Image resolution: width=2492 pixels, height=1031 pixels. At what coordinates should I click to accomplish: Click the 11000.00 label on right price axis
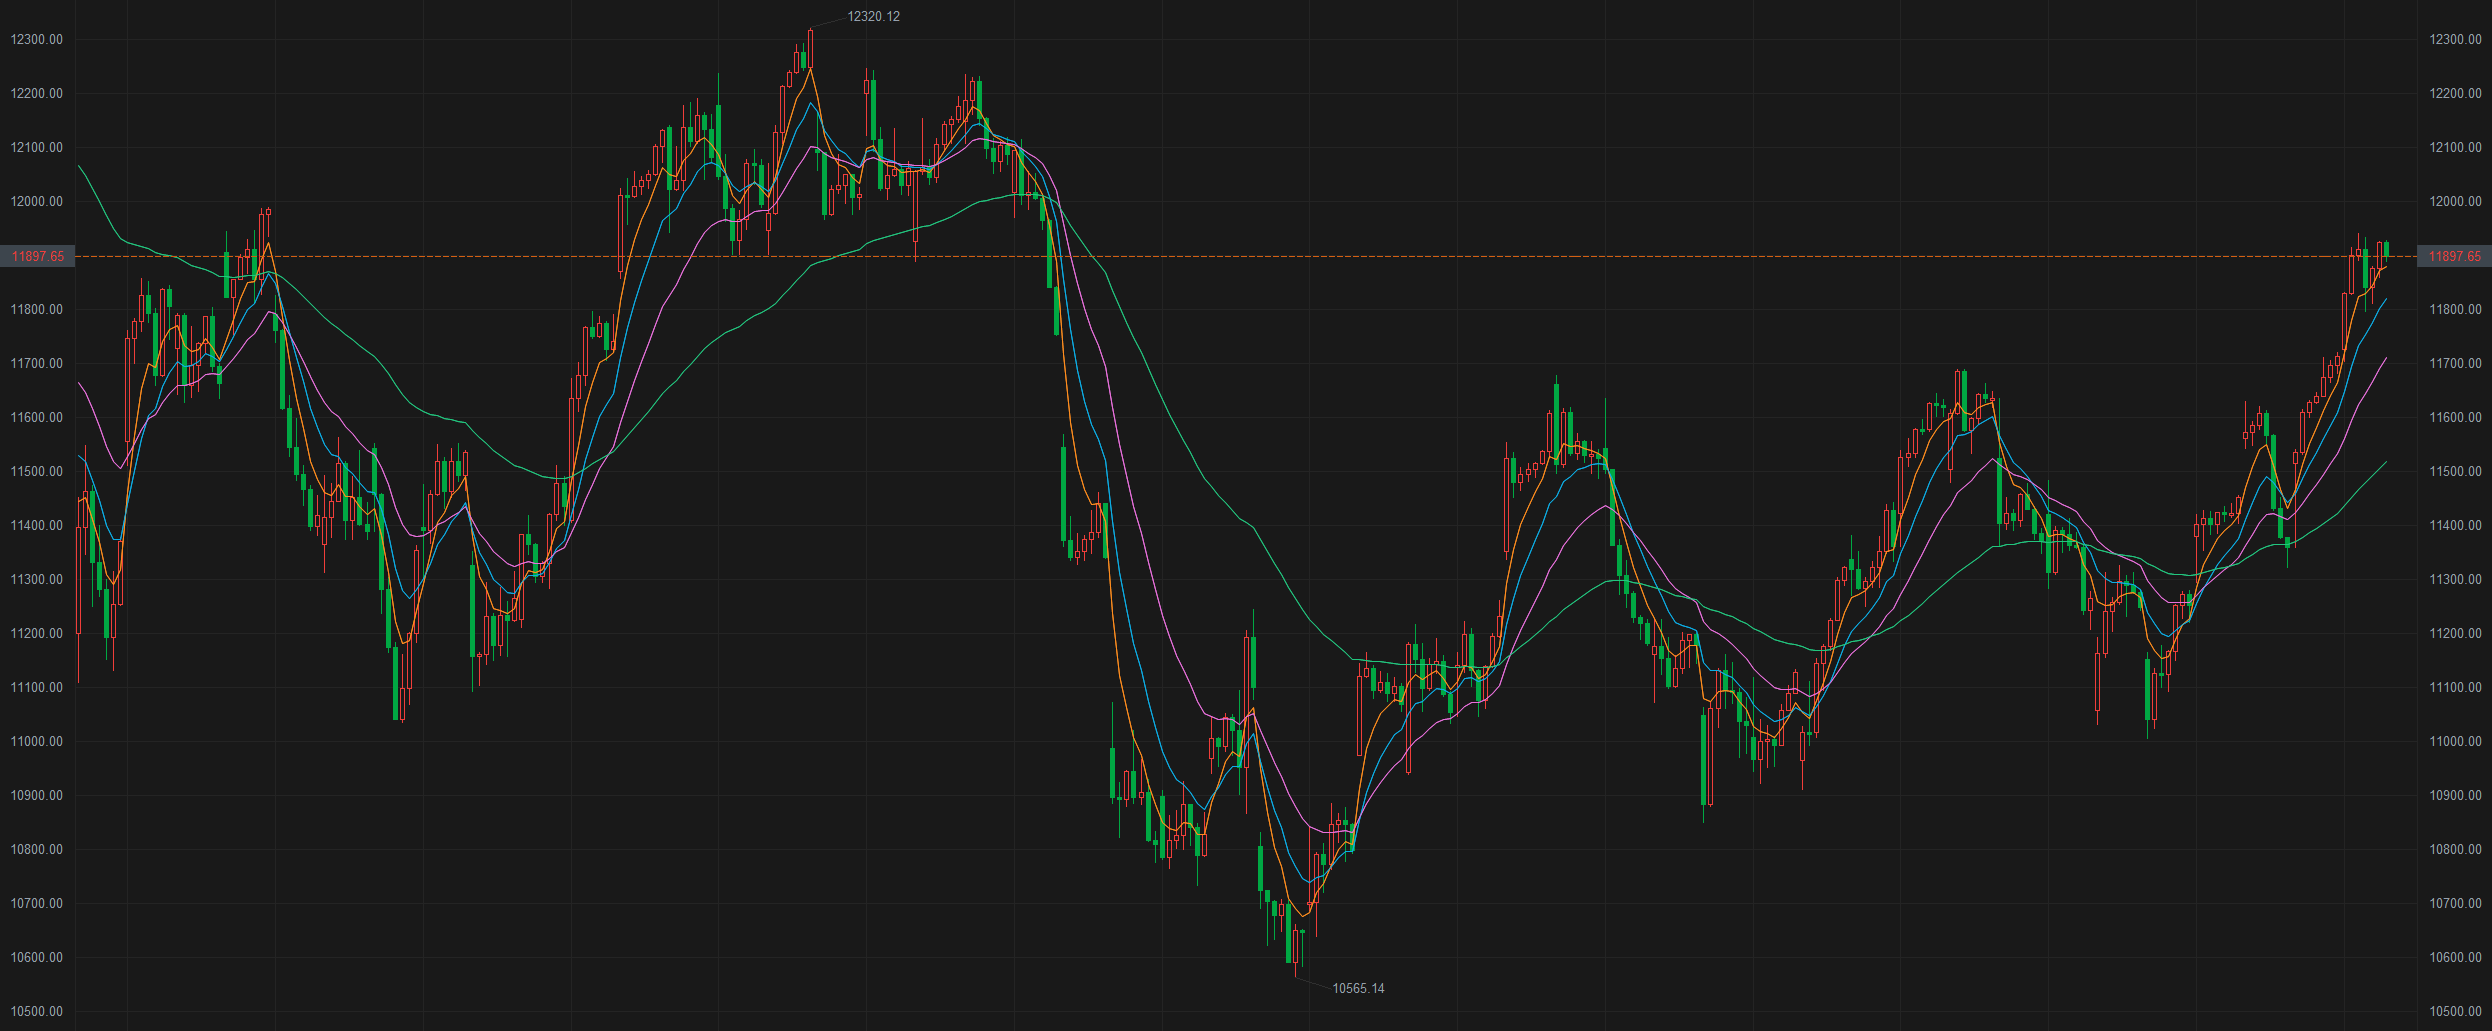tap(2455, 741)
